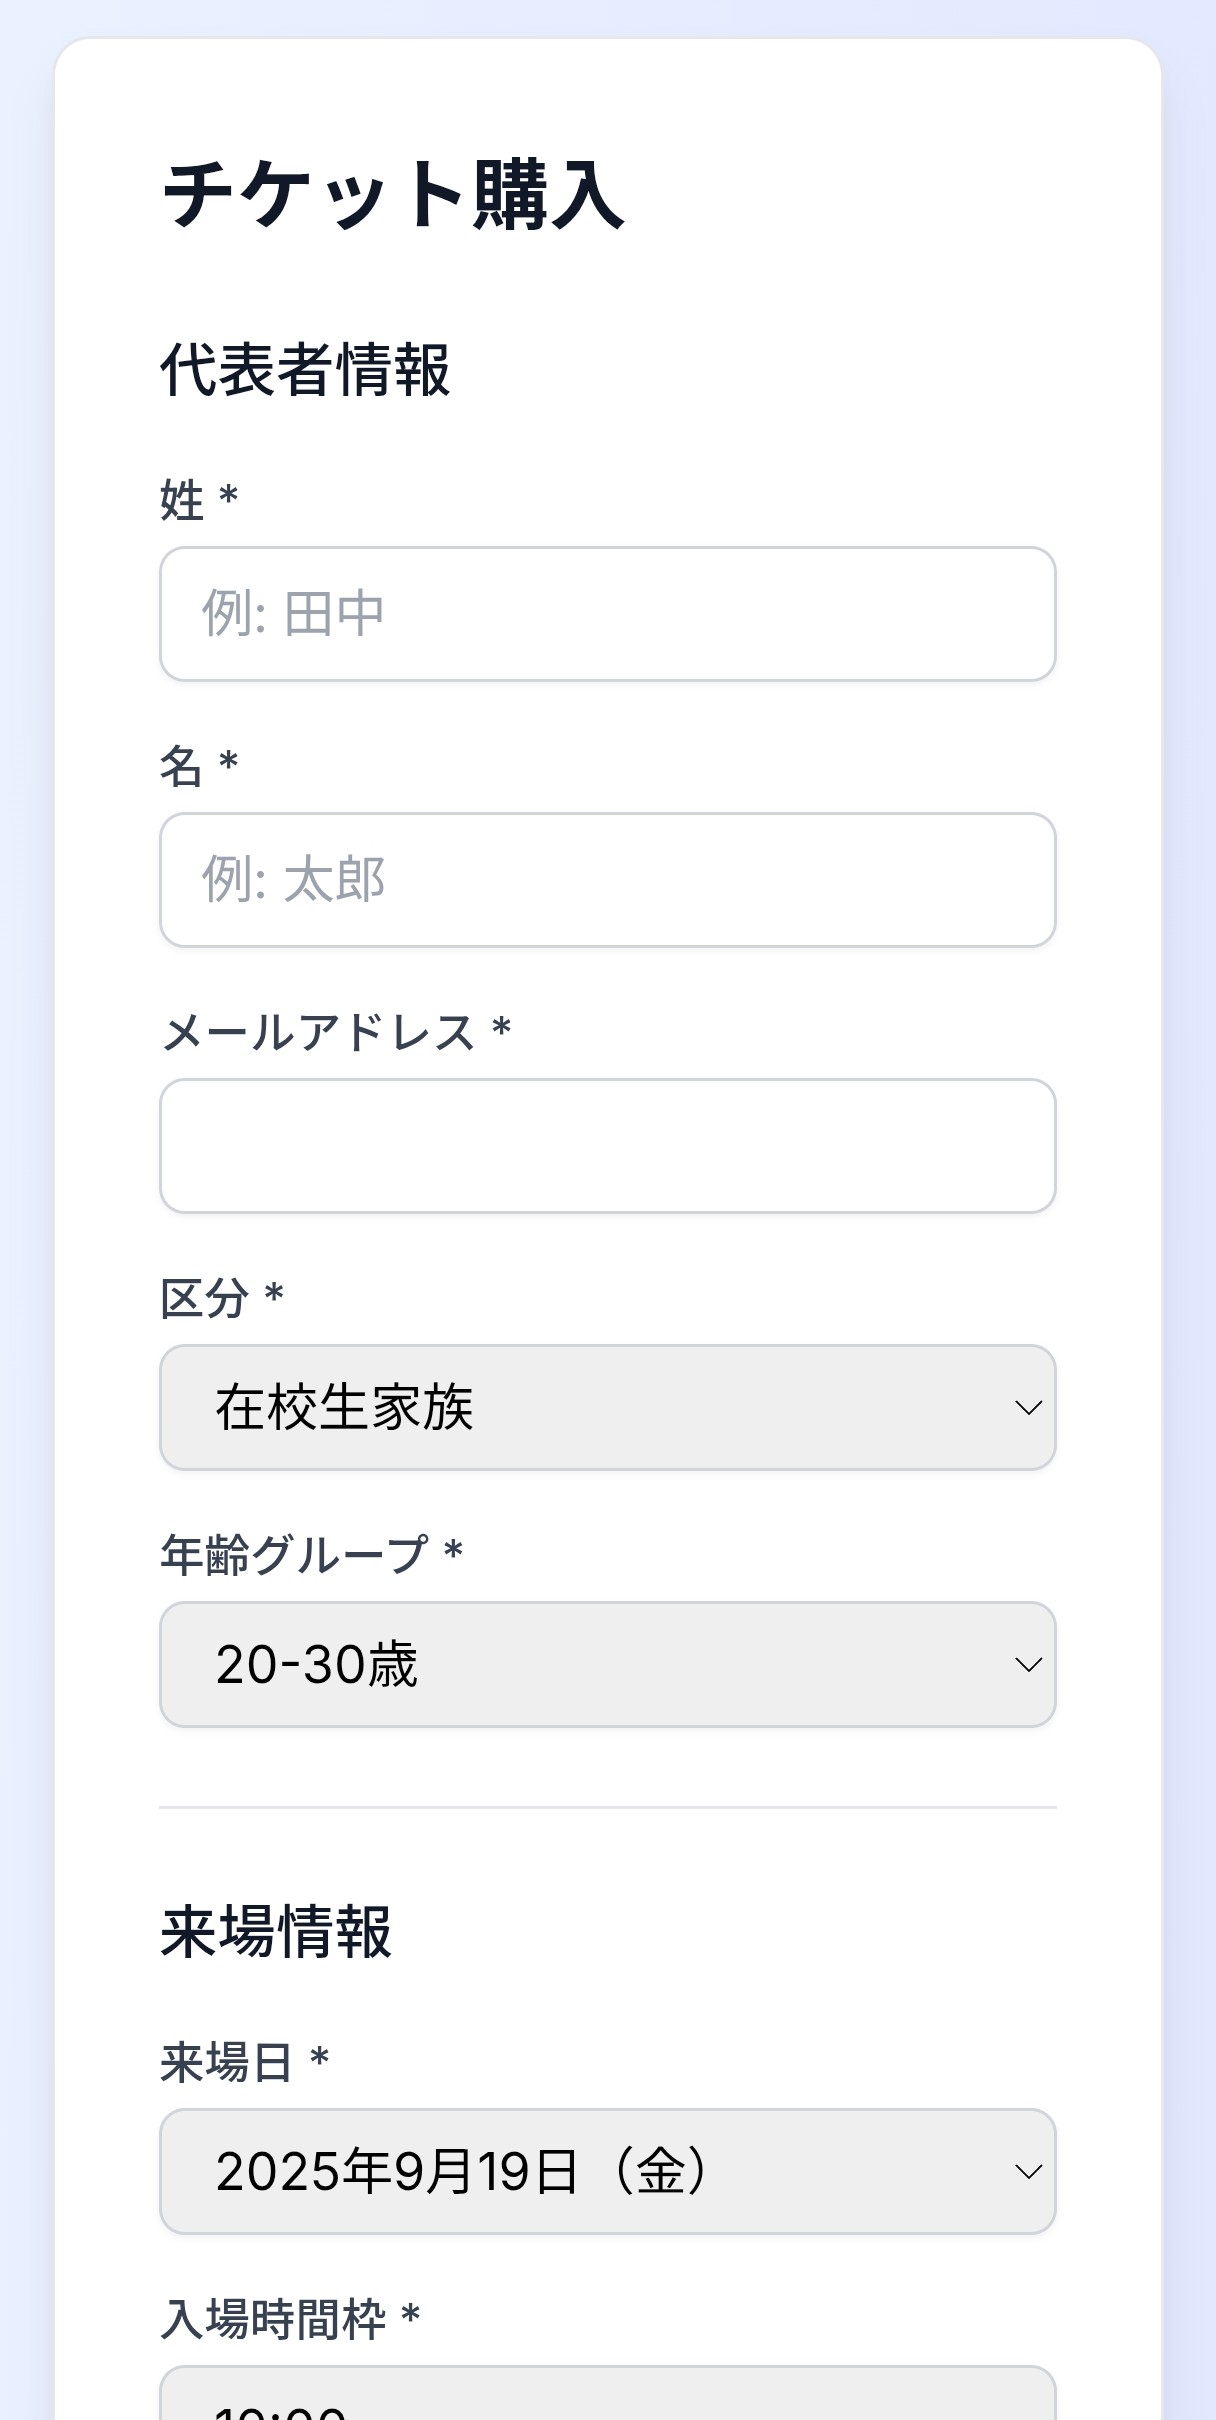Click the chevron arrow in 年齢グループ select
1216x2420 pixels.
tap(1028, 1665)
